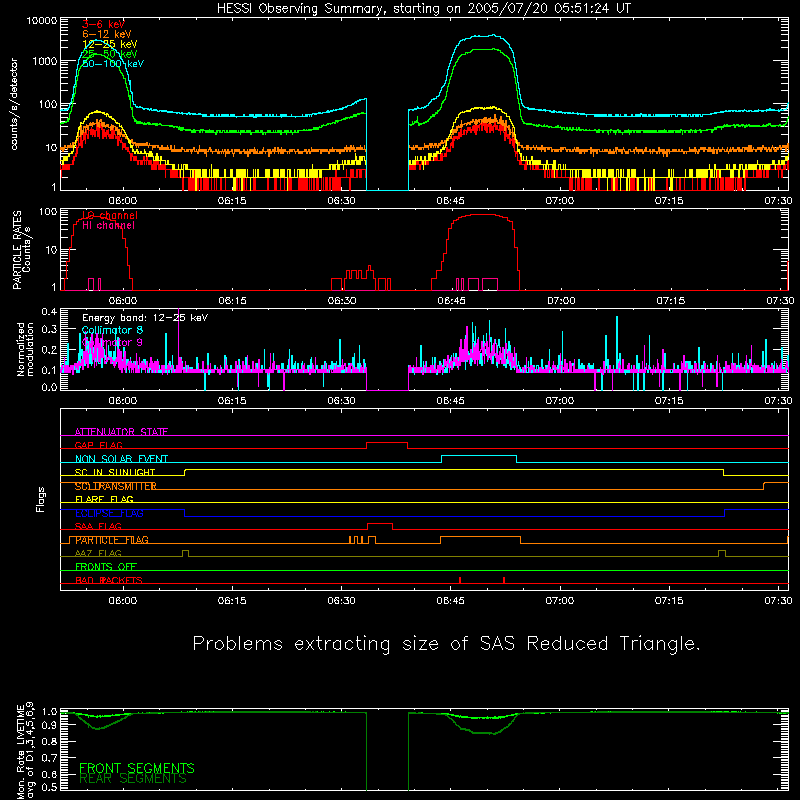Select the Collimator 8 legend label
This screenshot has height=800, width=800.
pos(112,330)
